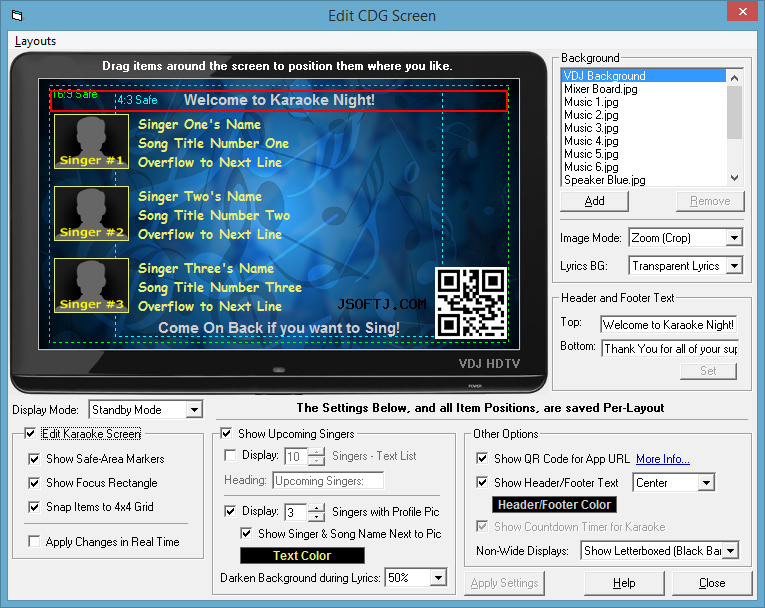
Task: Select Singer #1 profile picture
Action: [91, 142]
